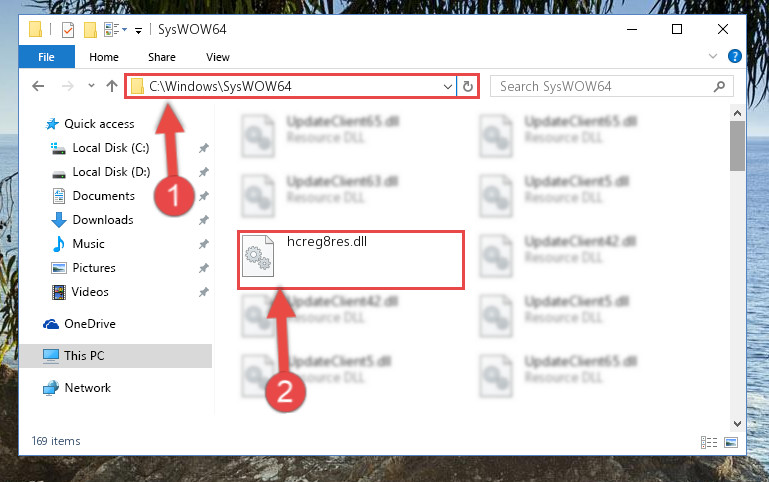Expand the ribbon chevron
This screenshot has width=769, height=482.
[713, 56]
